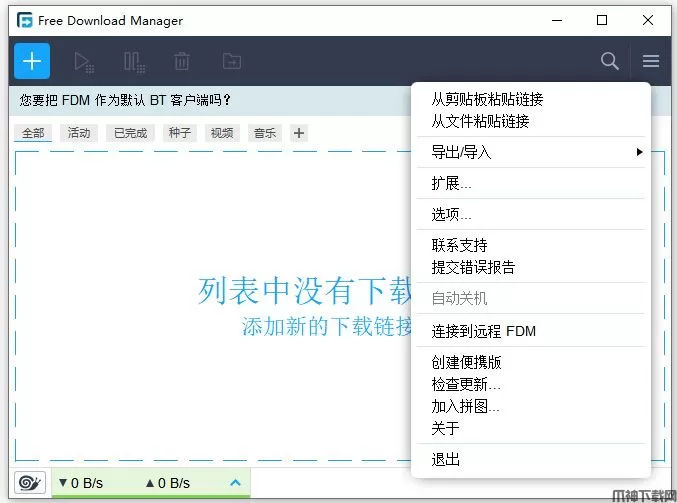Click 检查更新... menu item
Screen dimensions: 677x503
click(x=465, y=384)
